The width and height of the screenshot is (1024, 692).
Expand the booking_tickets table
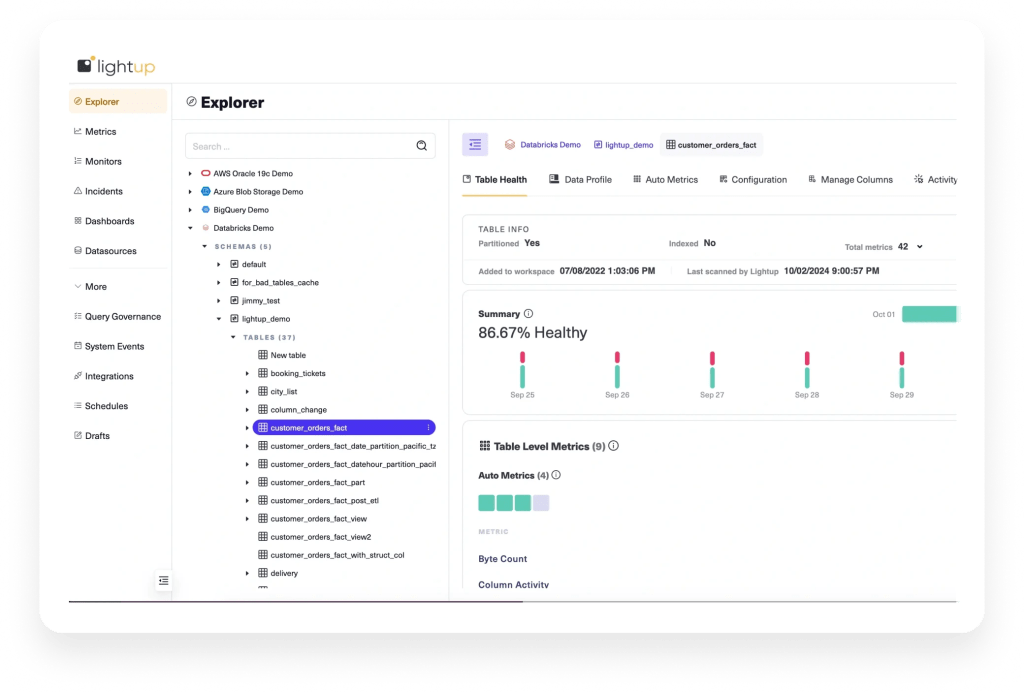click(247, 374)
